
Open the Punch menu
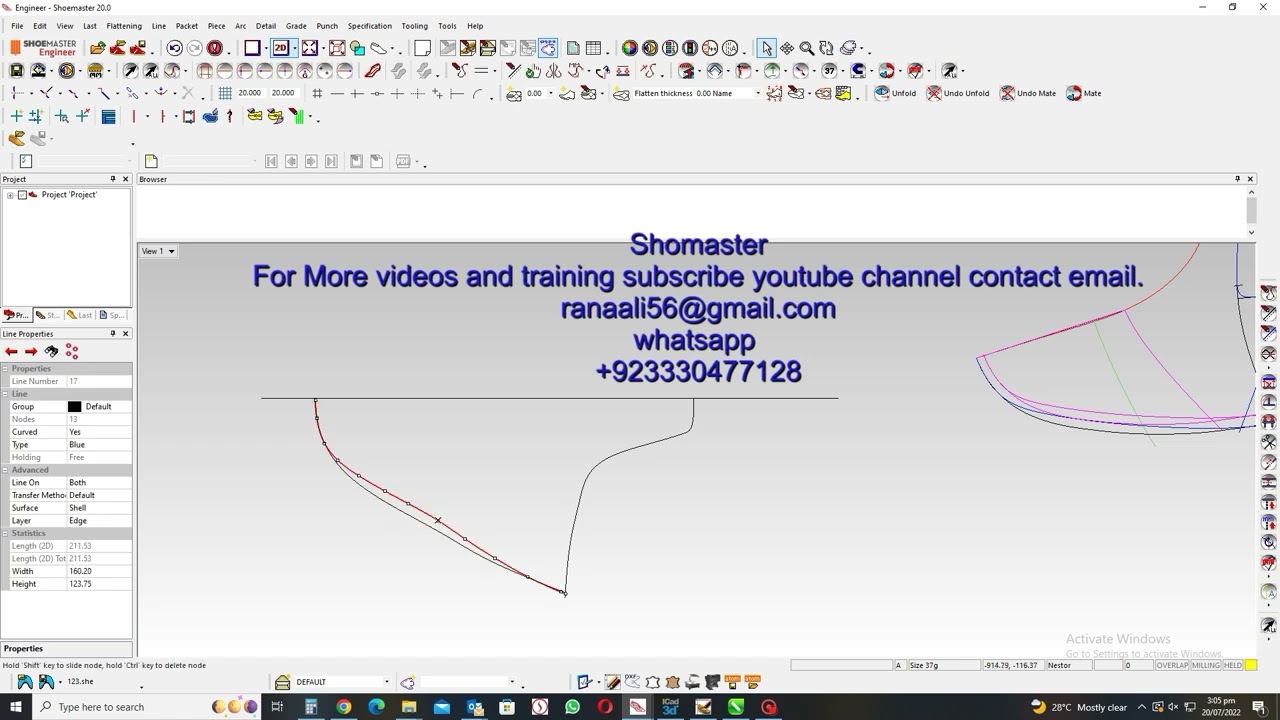(x=327, y=26)
